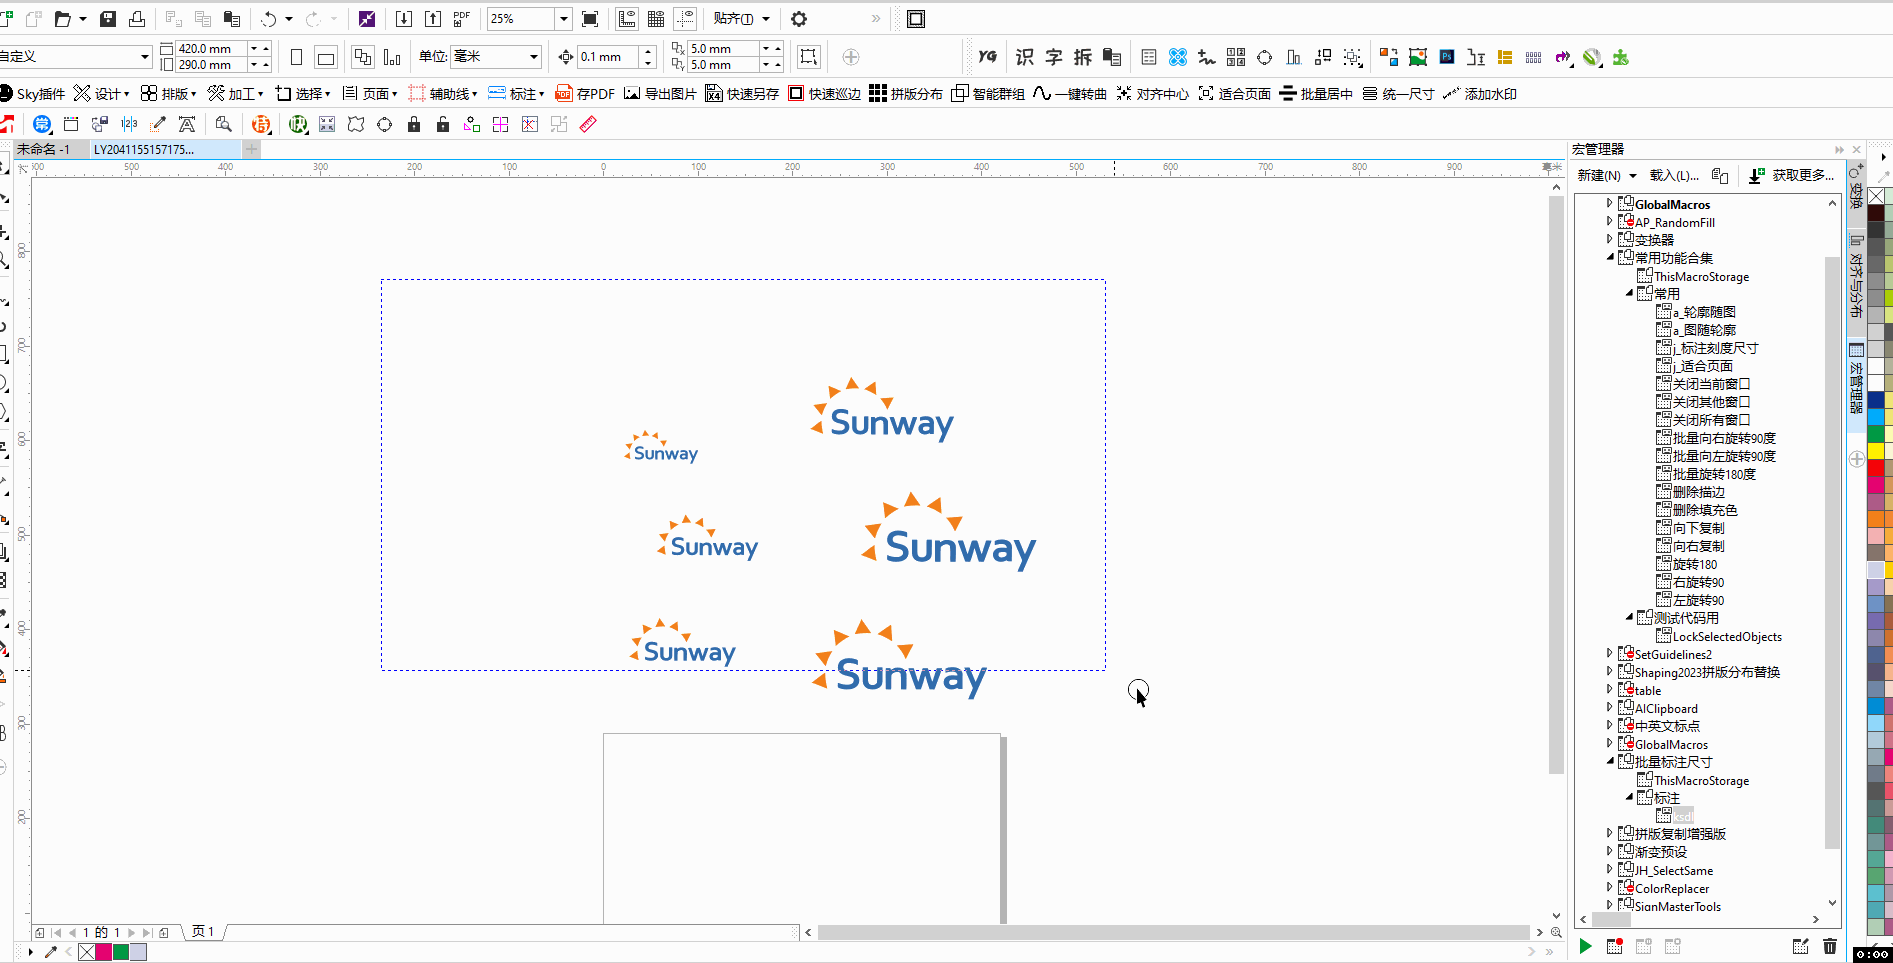Select the 批量旋转180度 macro item
Viewport: 1893px width, 963px height.
pyautogui.click(x=1714, y=474)
